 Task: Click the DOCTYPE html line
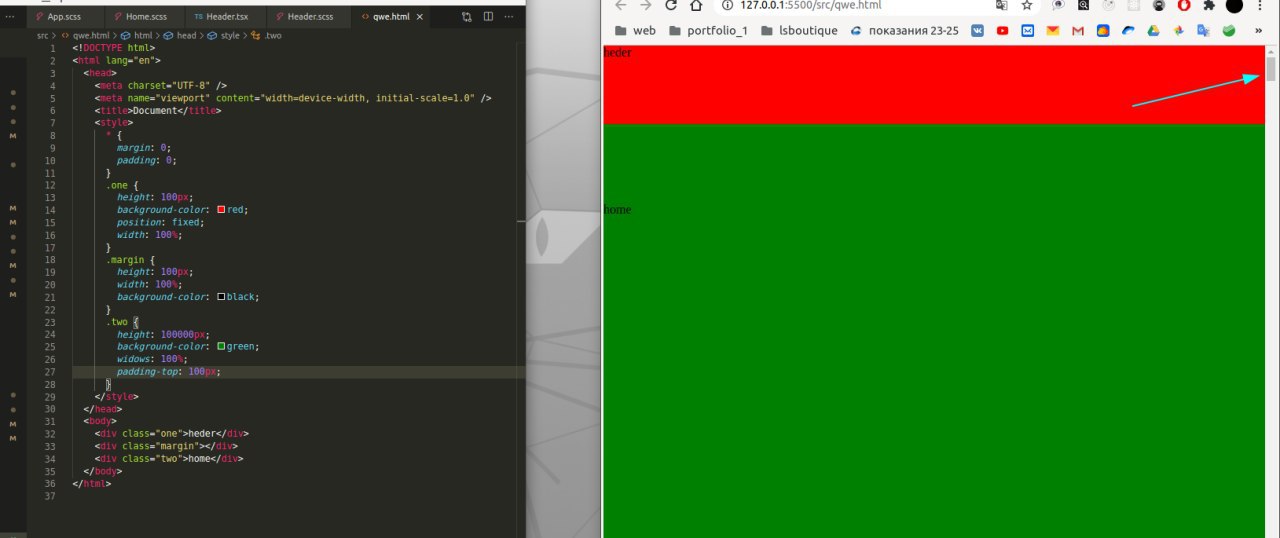pyautogui.click(x=113, y=48)
